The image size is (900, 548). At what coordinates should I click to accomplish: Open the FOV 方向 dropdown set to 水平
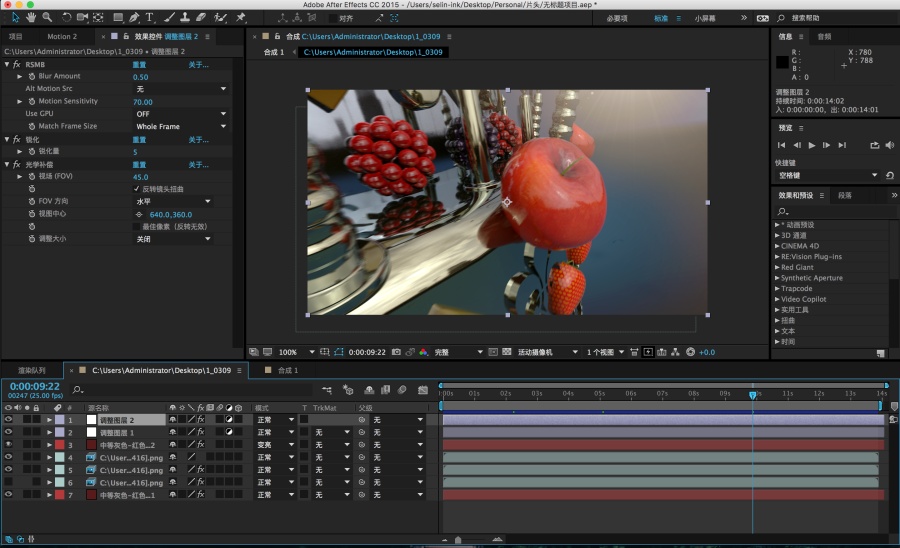click(x=173, y=201)
